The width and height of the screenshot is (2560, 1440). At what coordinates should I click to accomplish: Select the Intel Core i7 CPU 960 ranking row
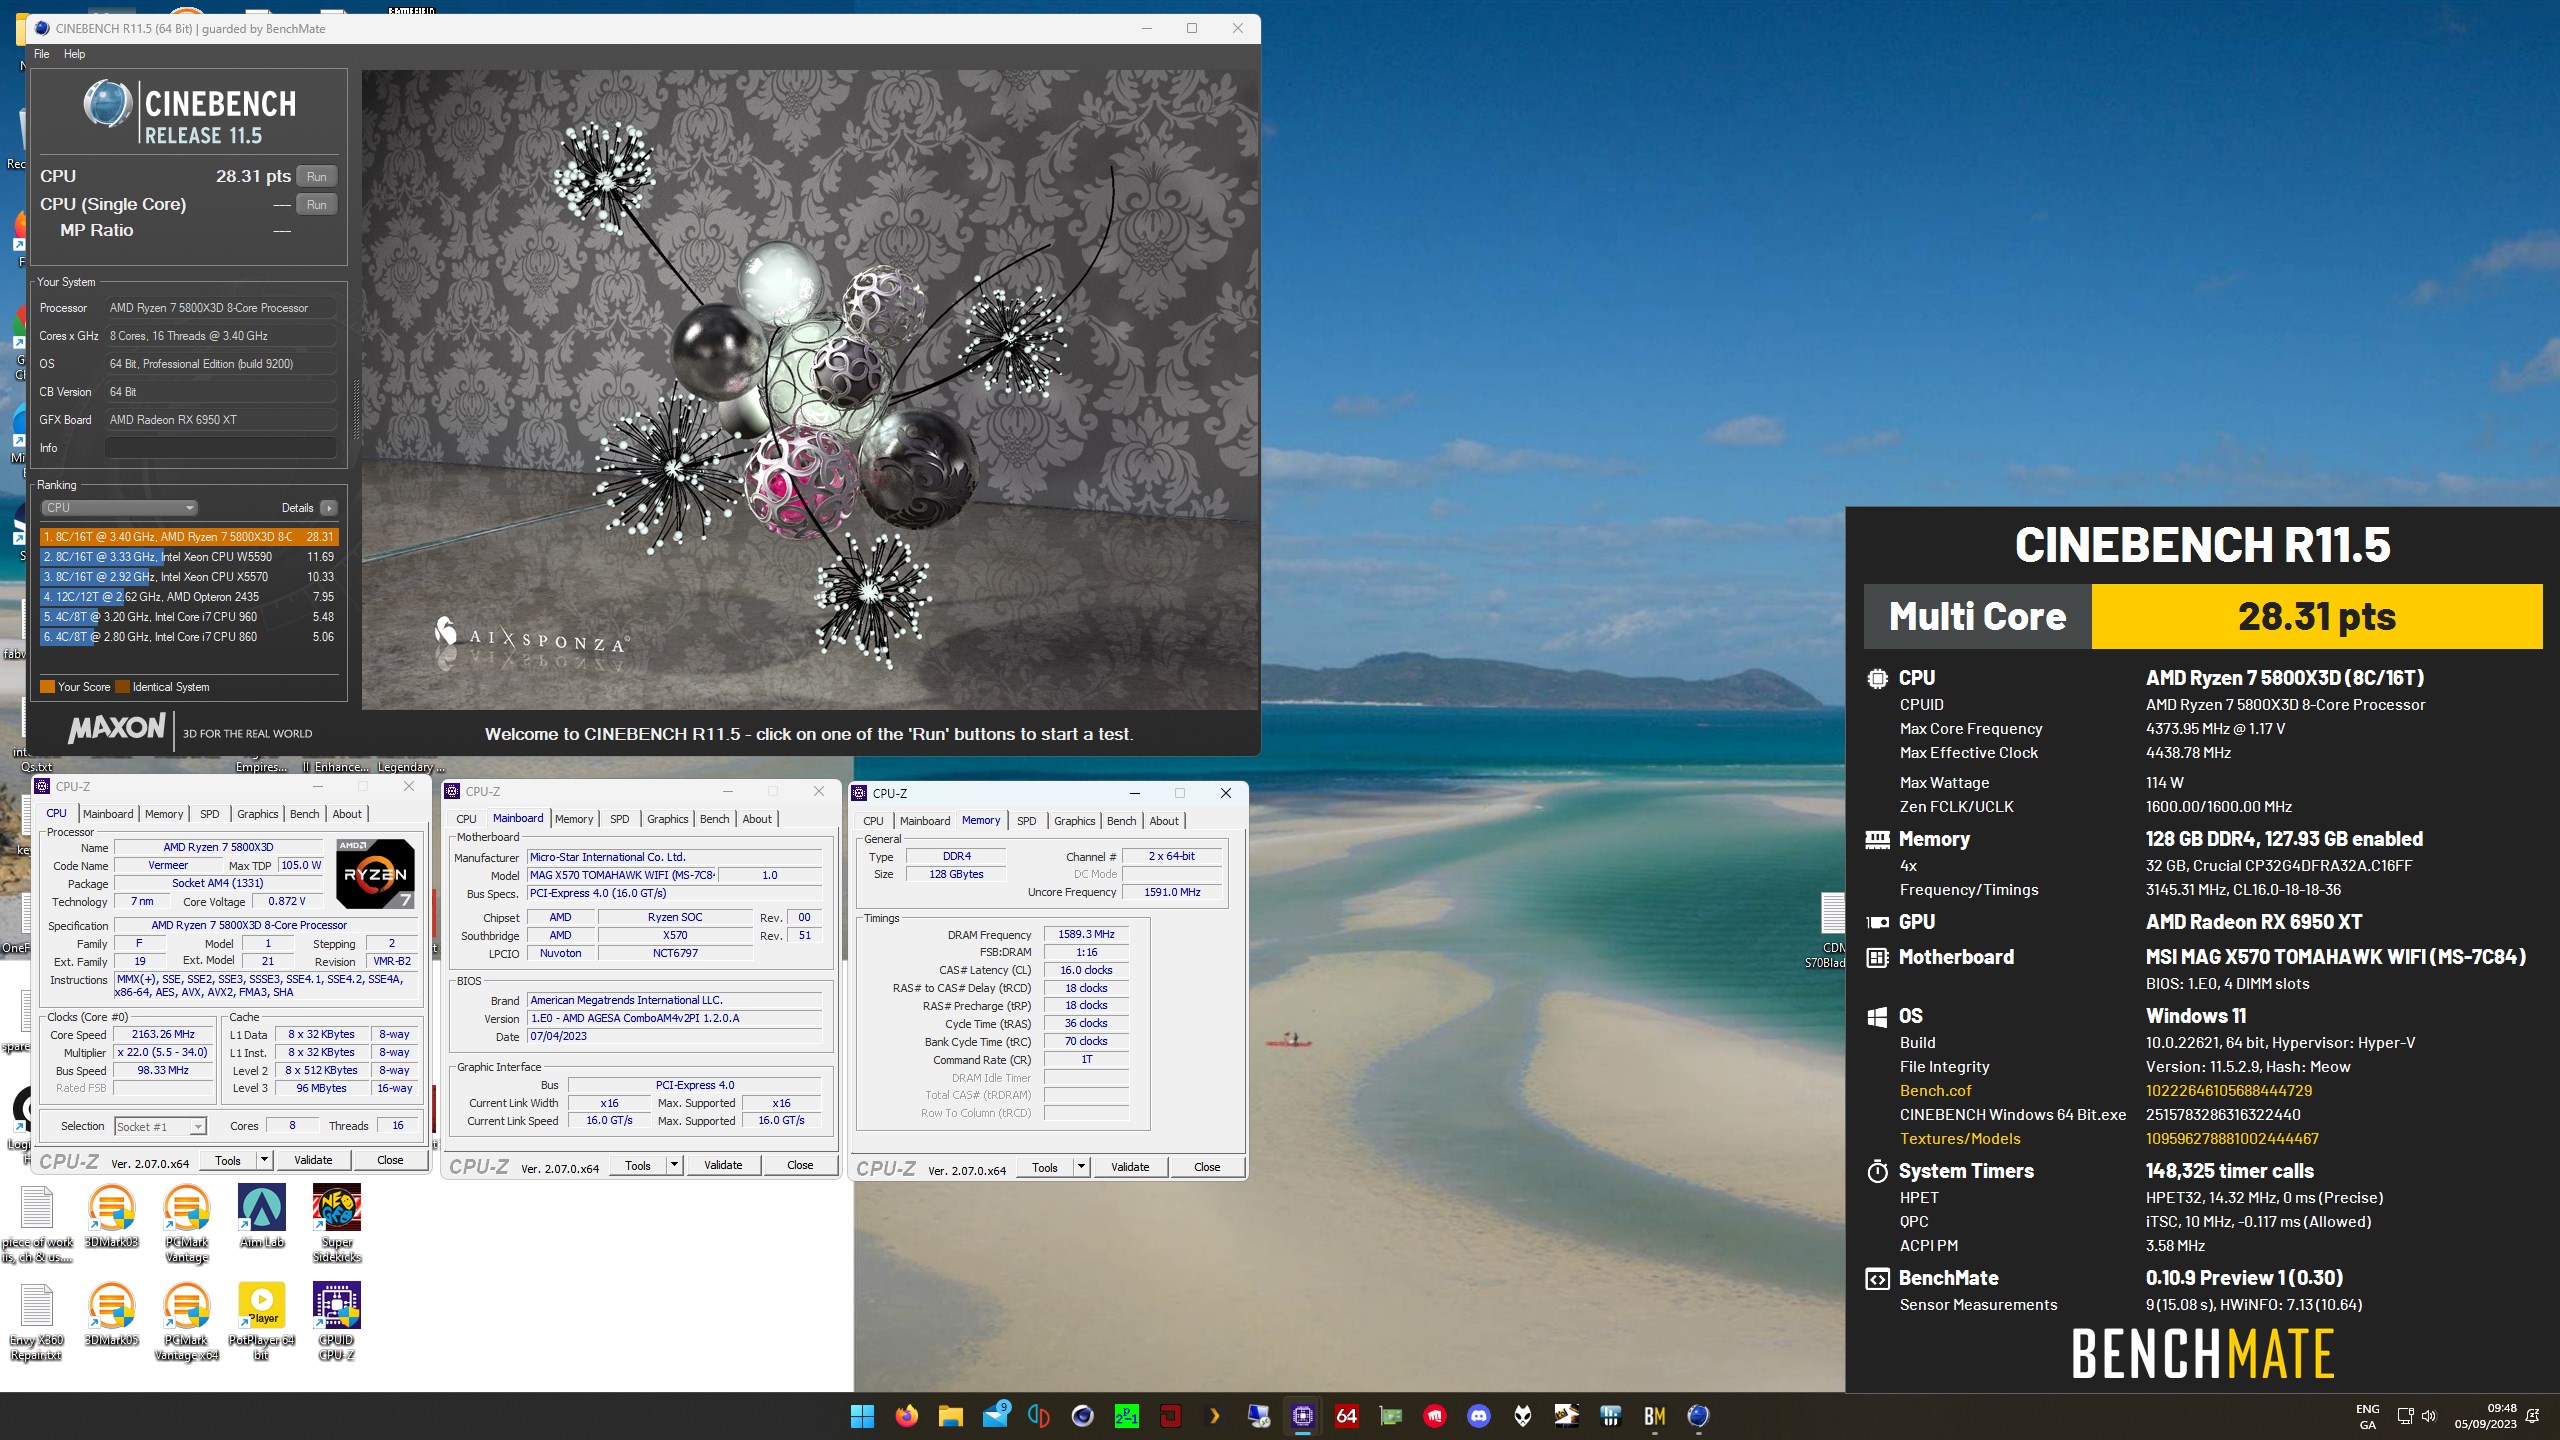click(189, 617)
